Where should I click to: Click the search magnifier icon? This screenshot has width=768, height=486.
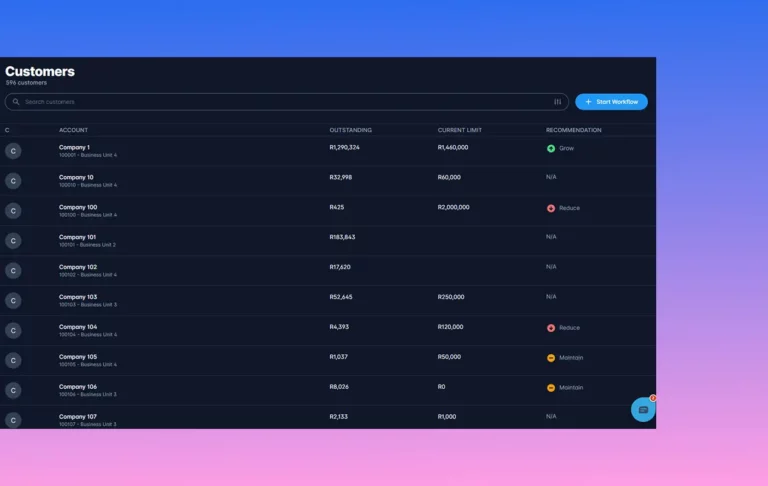coord(15,102)
